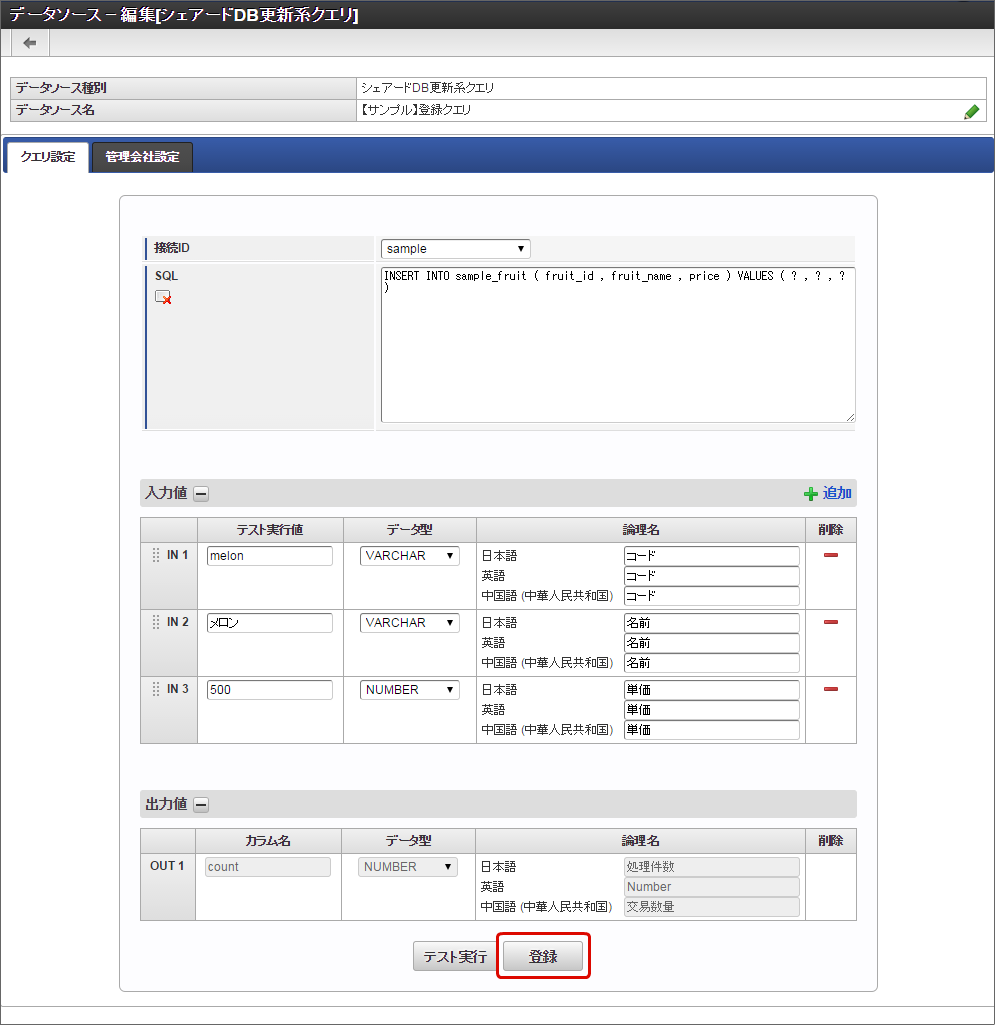Click OUT 1 中国語 field 交易数量
Image resolution: width=995 pixels, height=1025 pixels.
(712, 907)
